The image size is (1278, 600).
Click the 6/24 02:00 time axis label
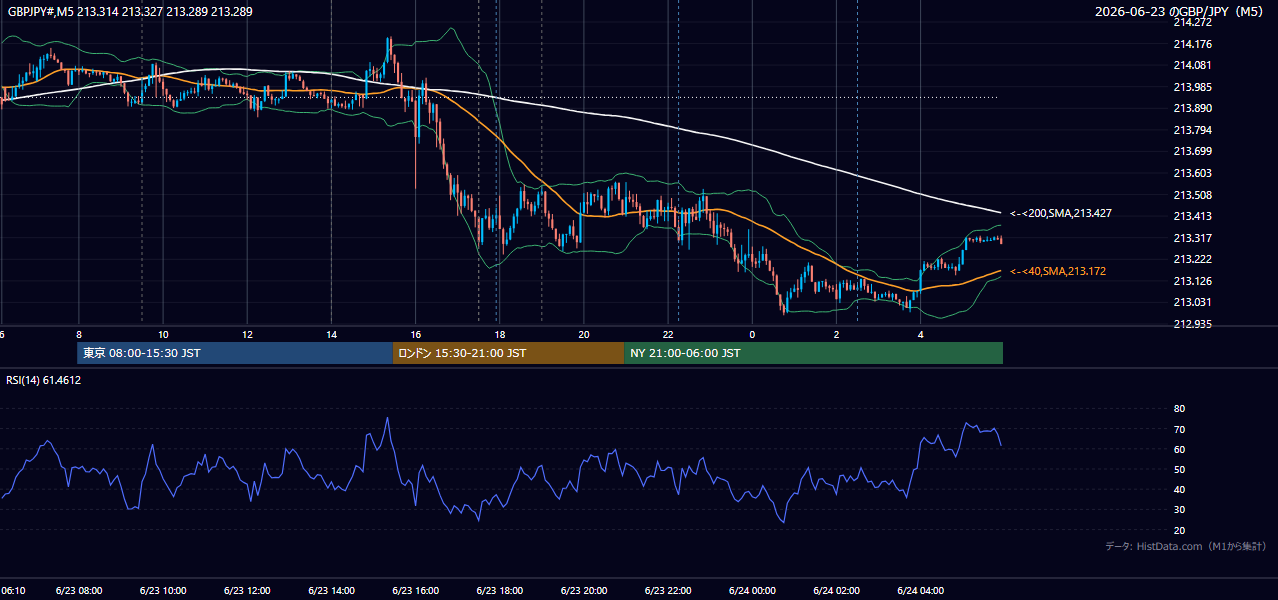pos(836,591)
